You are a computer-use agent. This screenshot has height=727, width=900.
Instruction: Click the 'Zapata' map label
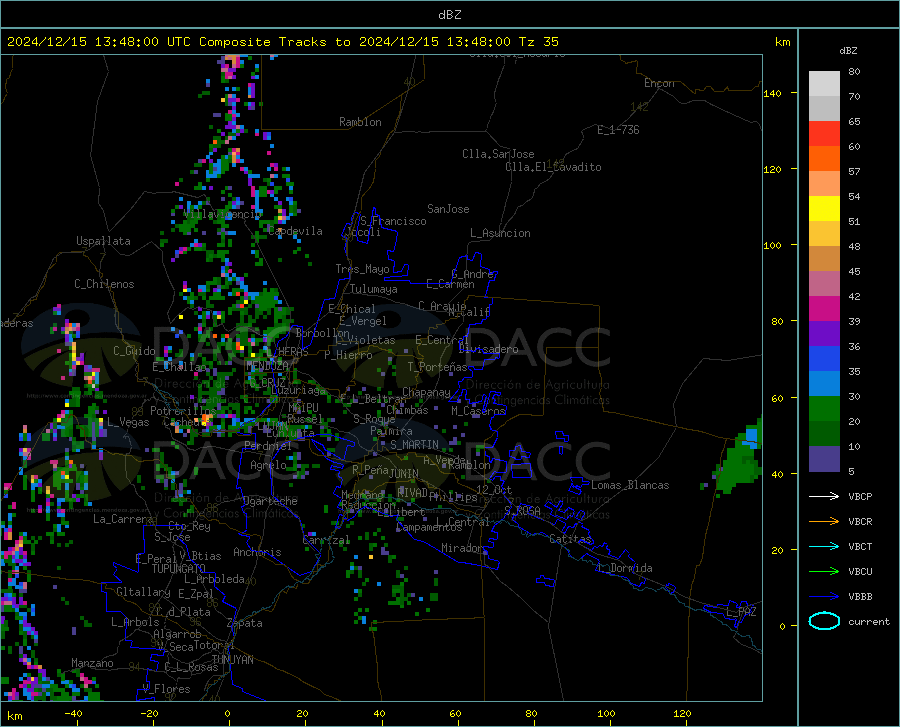click(x=245, y=623)
